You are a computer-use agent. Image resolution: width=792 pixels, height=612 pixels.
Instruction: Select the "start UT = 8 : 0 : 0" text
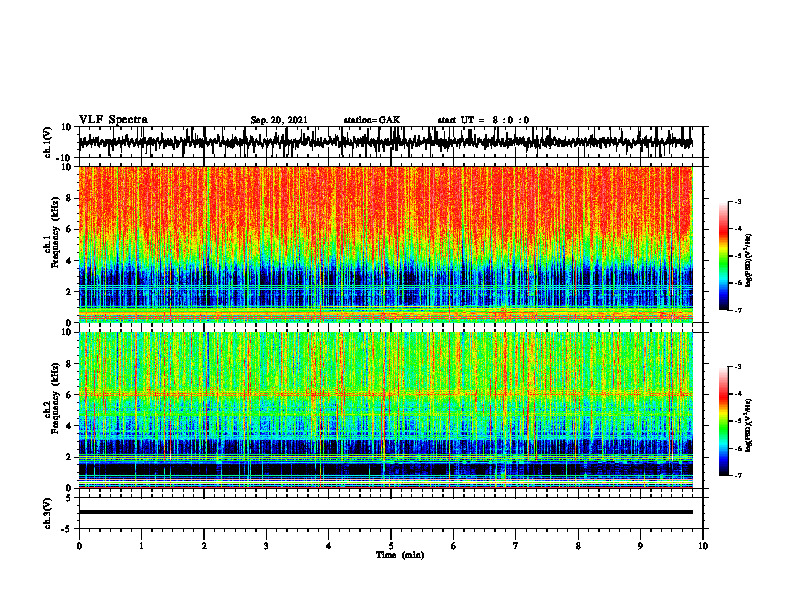pos(483,120)
